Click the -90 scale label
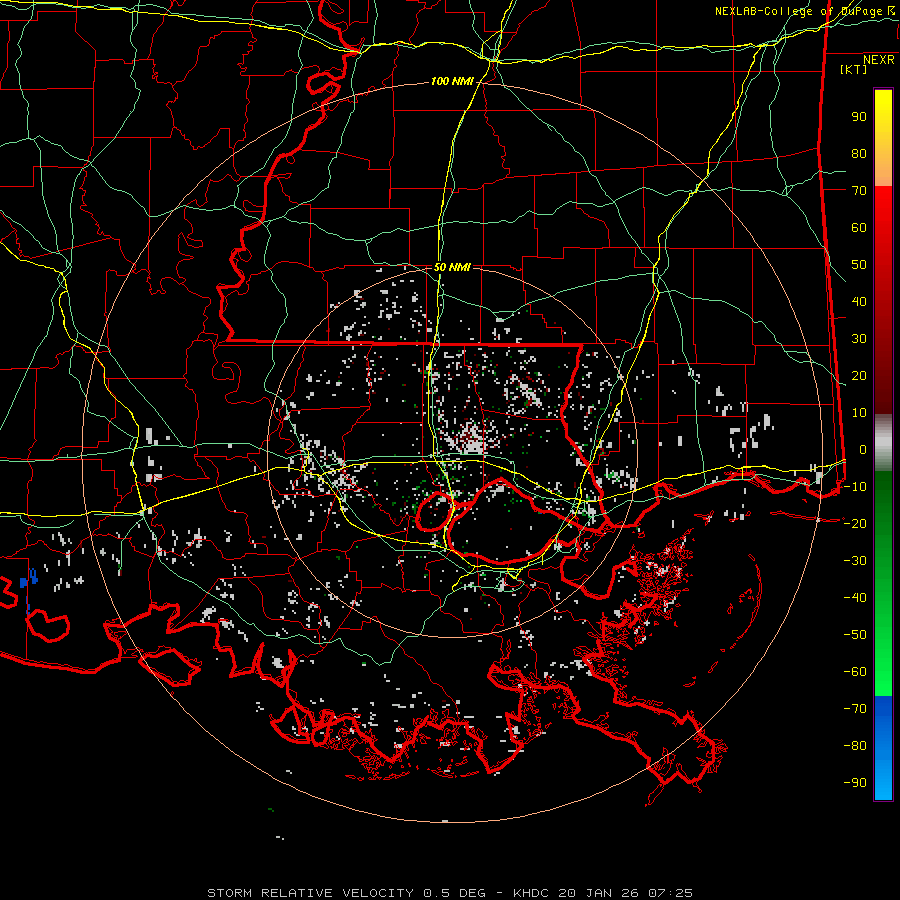 (855, 782)
